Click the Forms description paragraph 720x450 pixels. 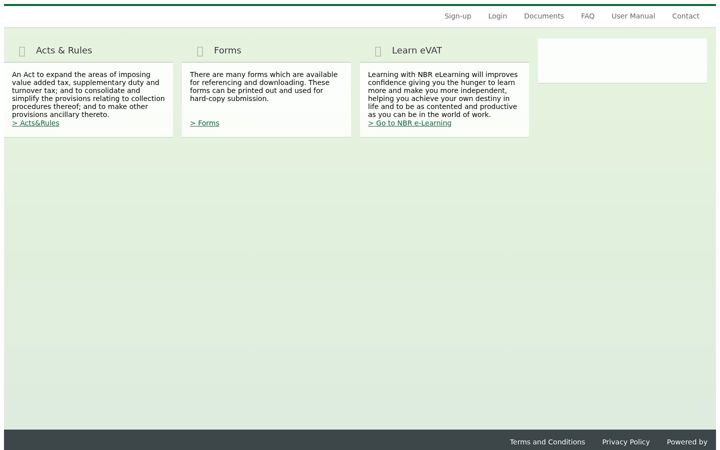pos(264,86)
